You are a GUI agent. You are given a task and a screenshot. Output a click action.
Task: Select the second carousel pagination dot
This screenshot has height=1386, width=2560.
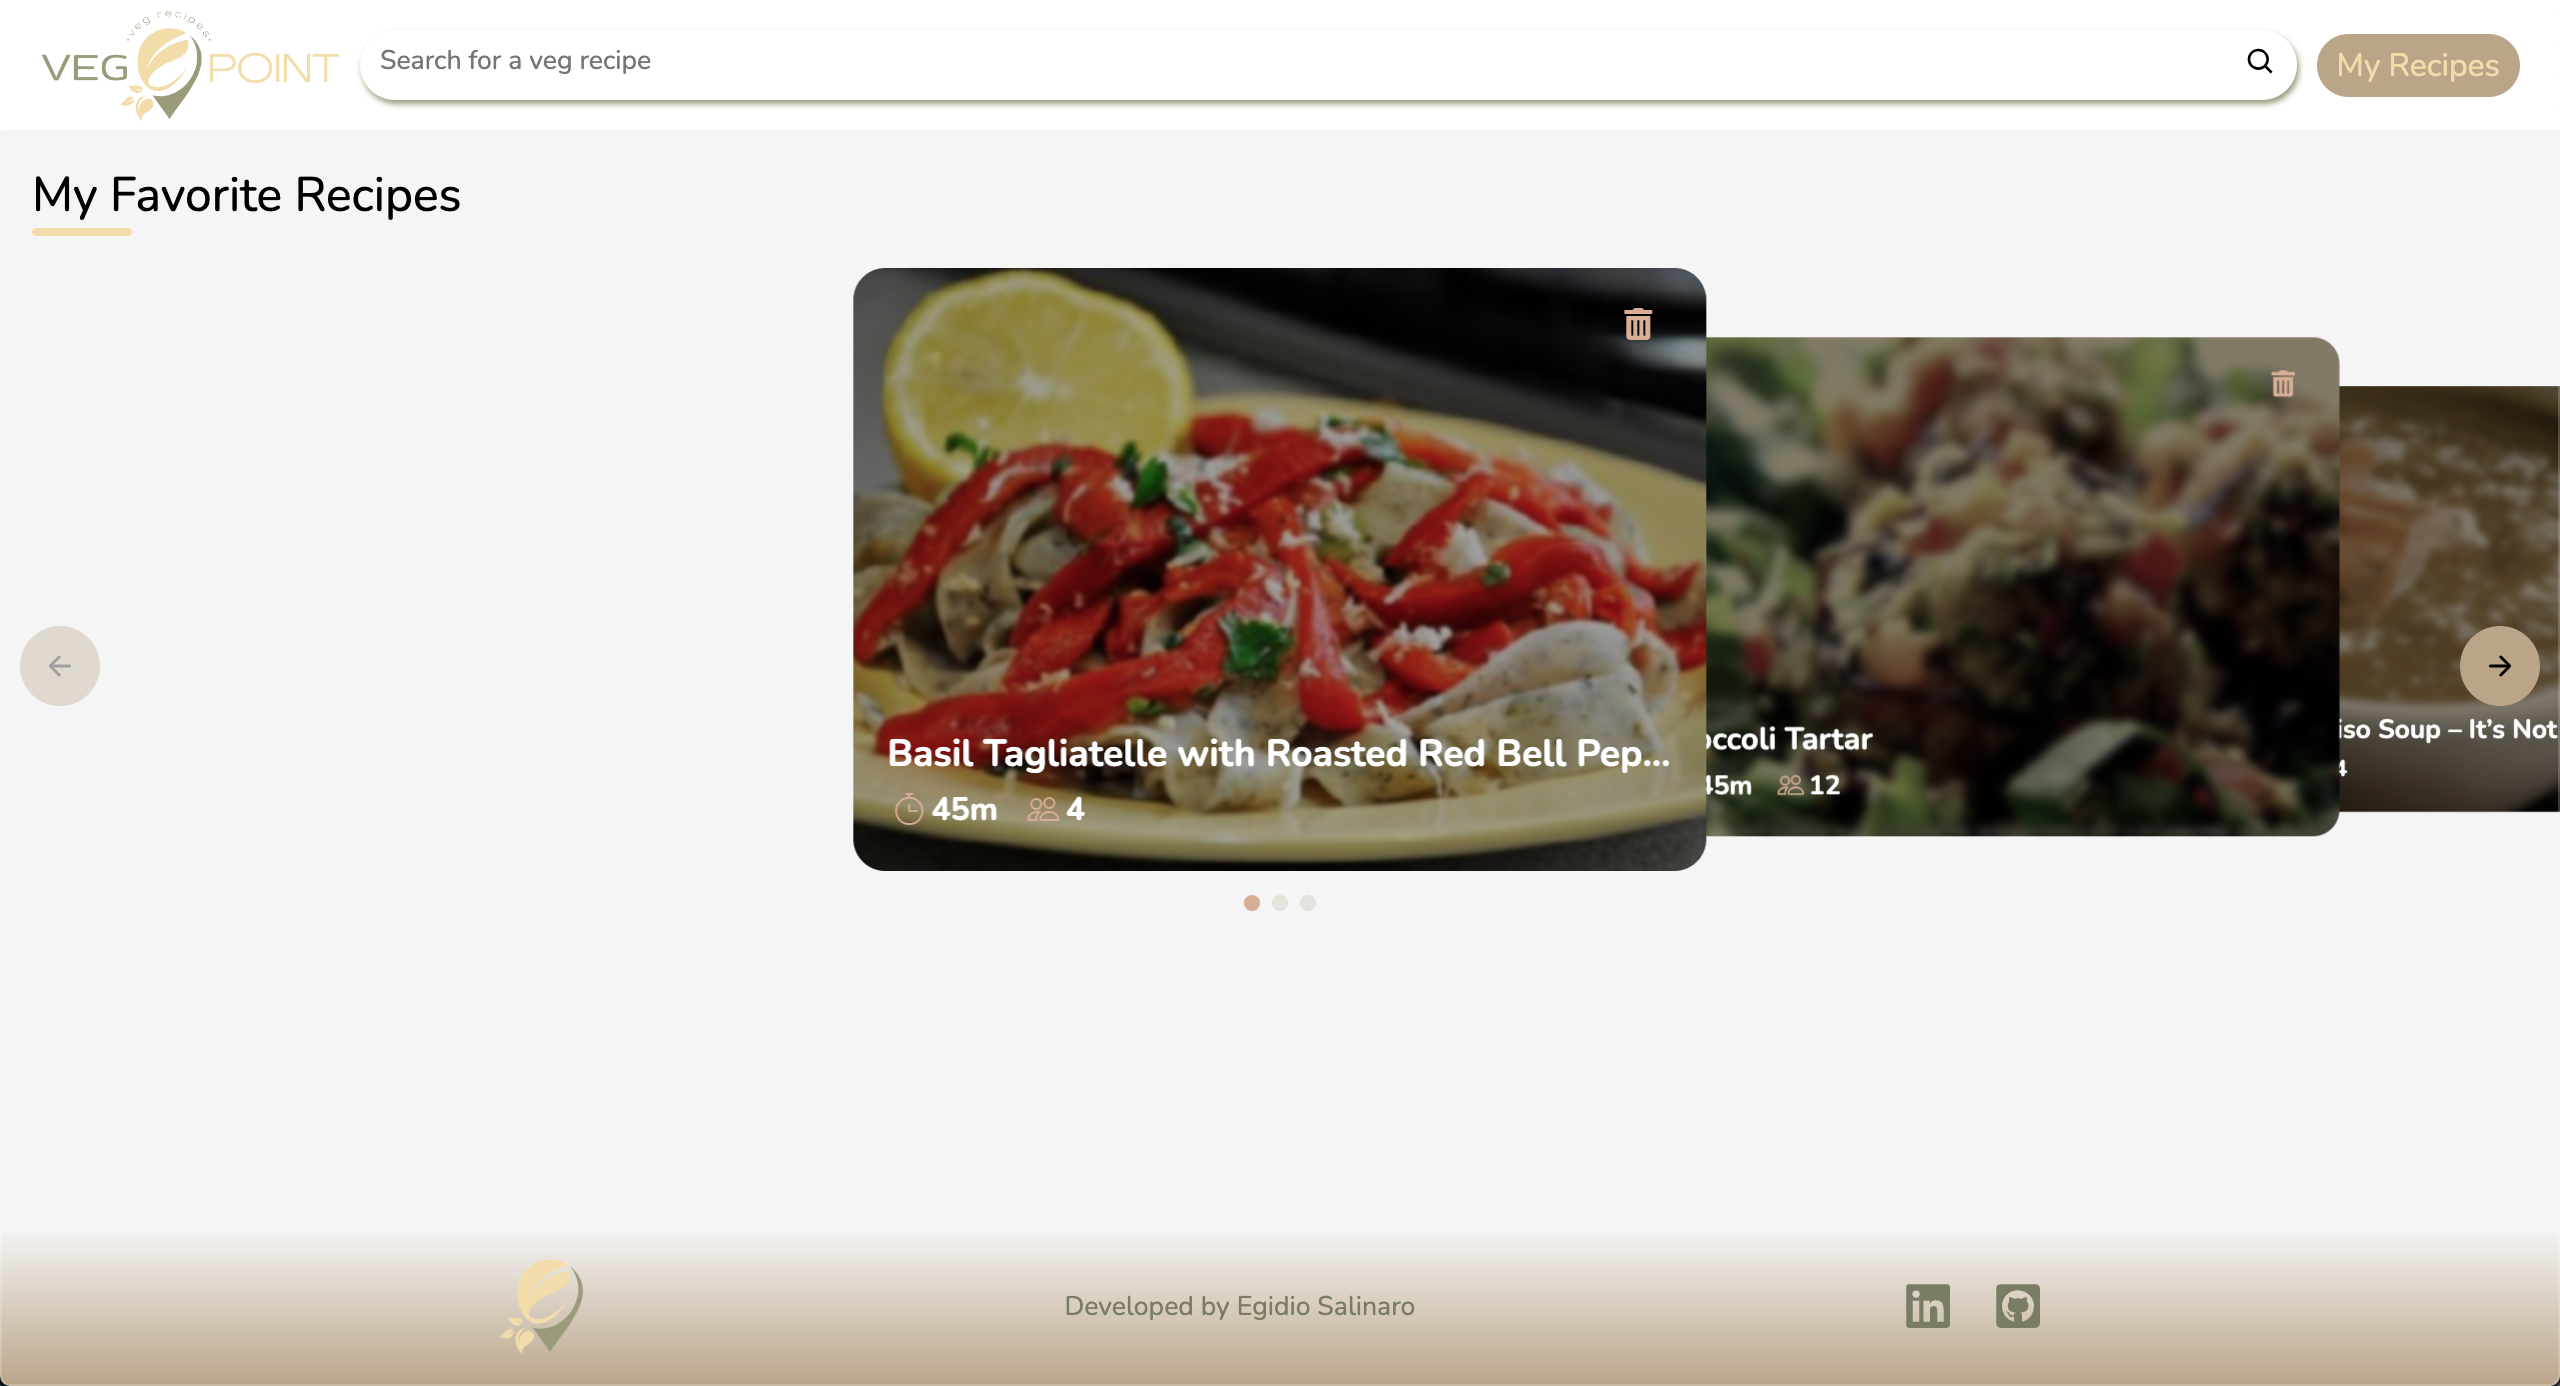point(1279,902)
